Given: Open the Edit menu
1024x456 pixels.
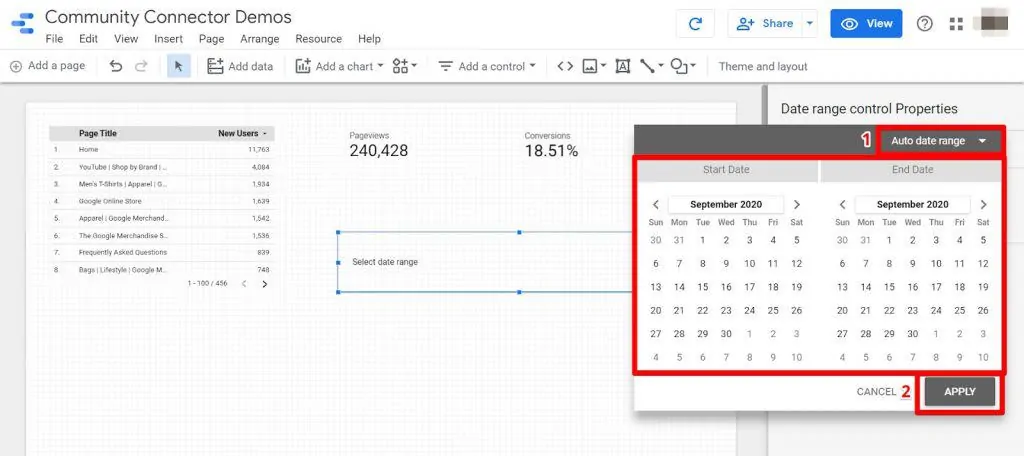Looking at the screenshot, I should (x=88, y=39).
